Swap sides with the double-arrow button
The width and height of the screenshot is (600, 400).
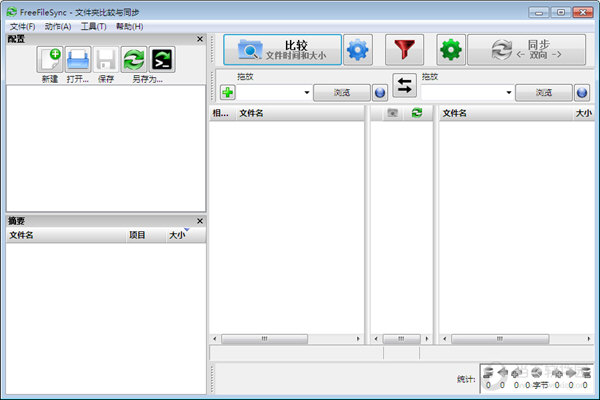point(404,85)
